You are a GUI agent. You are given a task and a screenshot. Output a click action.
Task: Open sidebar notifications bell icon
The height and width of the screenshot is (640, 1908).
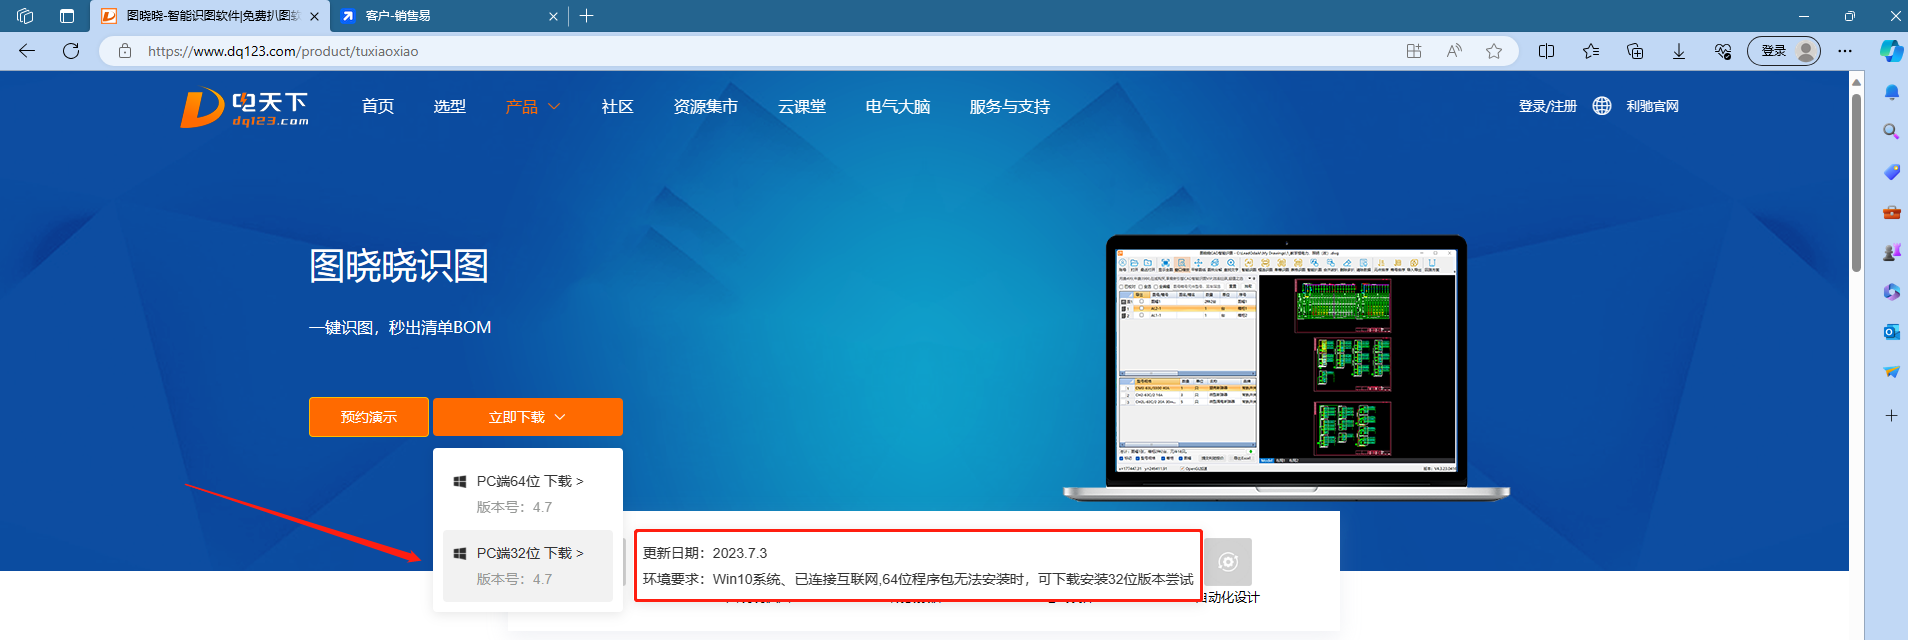[x=1891, y=92]
